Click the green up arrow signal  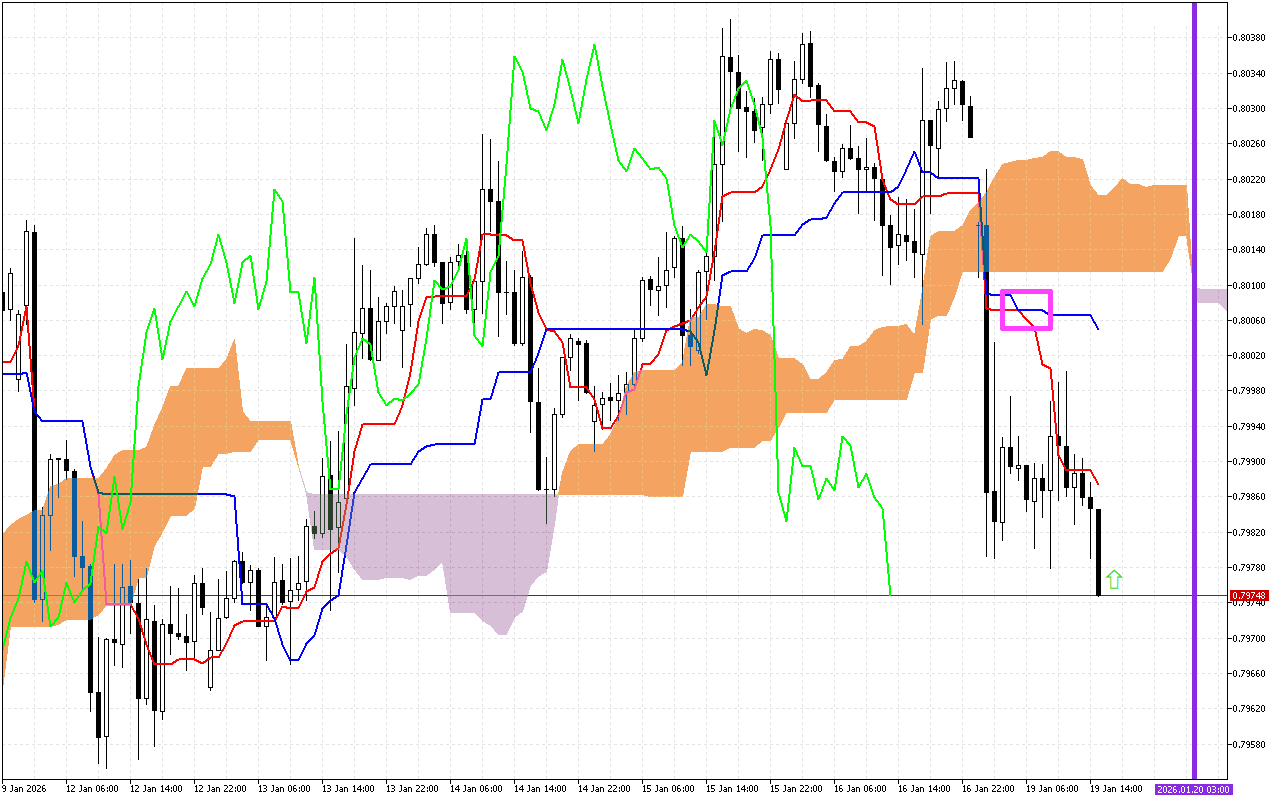1114,579
